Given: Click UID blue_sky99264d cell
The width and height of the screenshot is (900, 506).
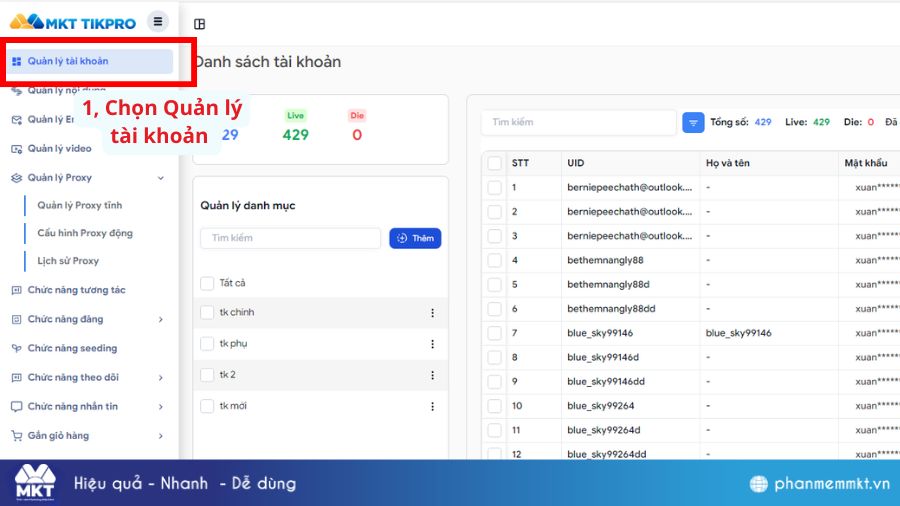Looking at the screenshot, I should (604, 430).
